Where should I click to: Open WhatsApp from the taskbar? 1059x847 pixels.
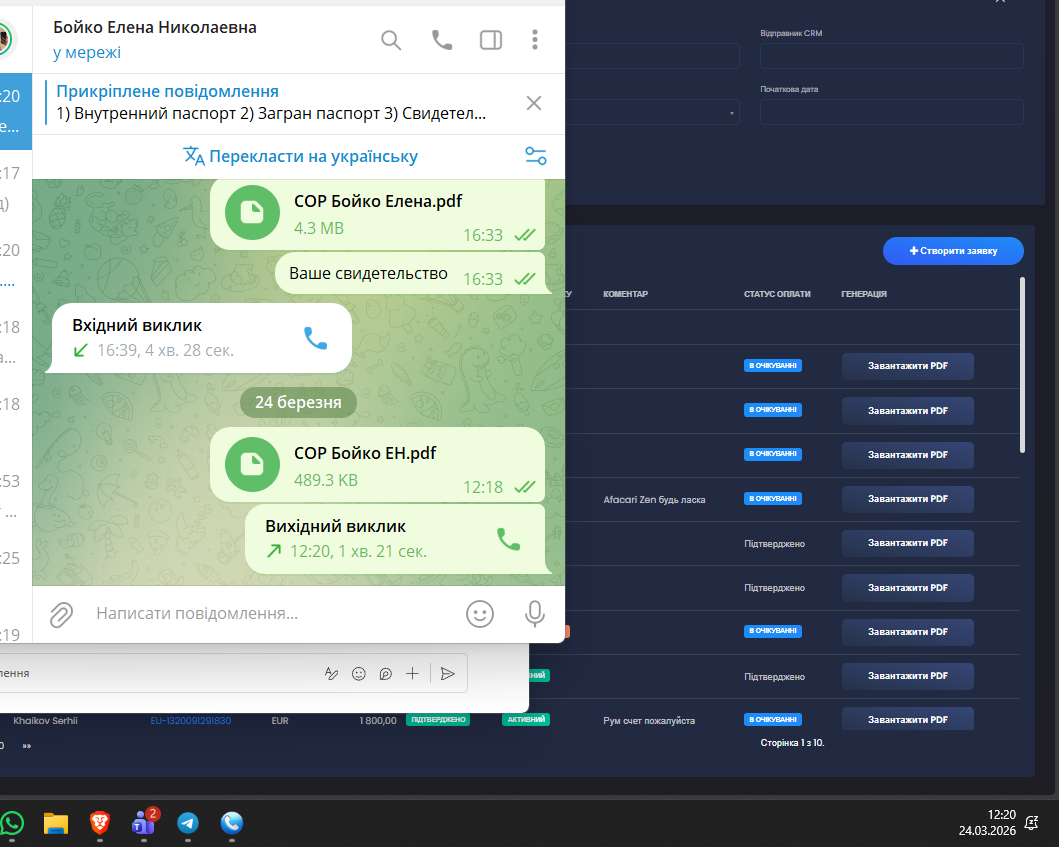click(12, 823)
